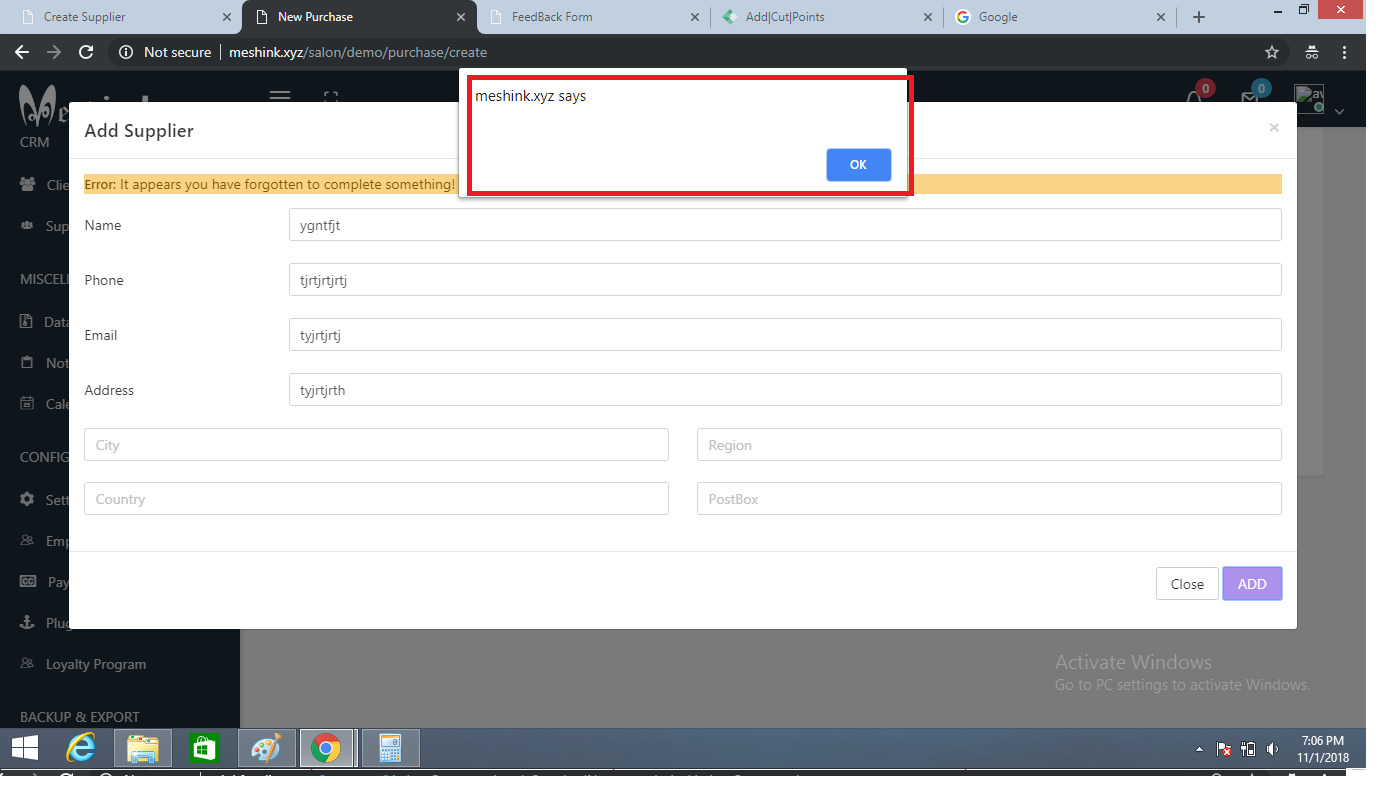
Task: Open Windows Store from taskbar
Action: point(204,748)
